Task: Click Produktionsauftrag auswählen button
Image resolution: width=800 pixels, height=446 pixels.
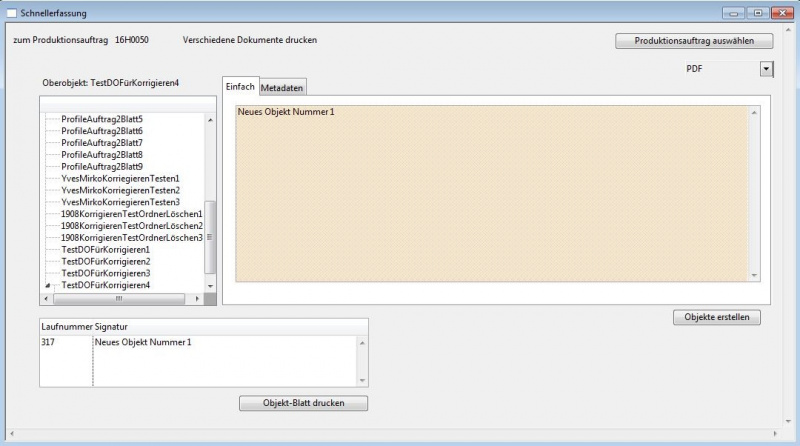Action: point(694,41)
